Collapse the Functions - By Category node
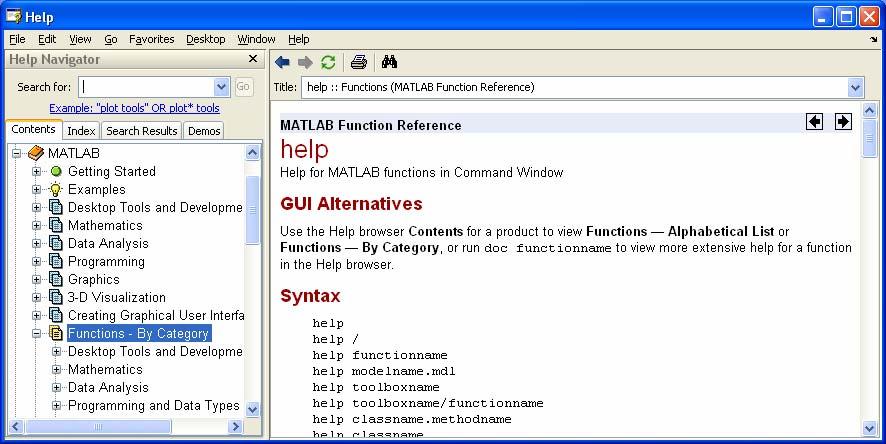886x444 pixels. pyautogui.click(x=36, y=333)
